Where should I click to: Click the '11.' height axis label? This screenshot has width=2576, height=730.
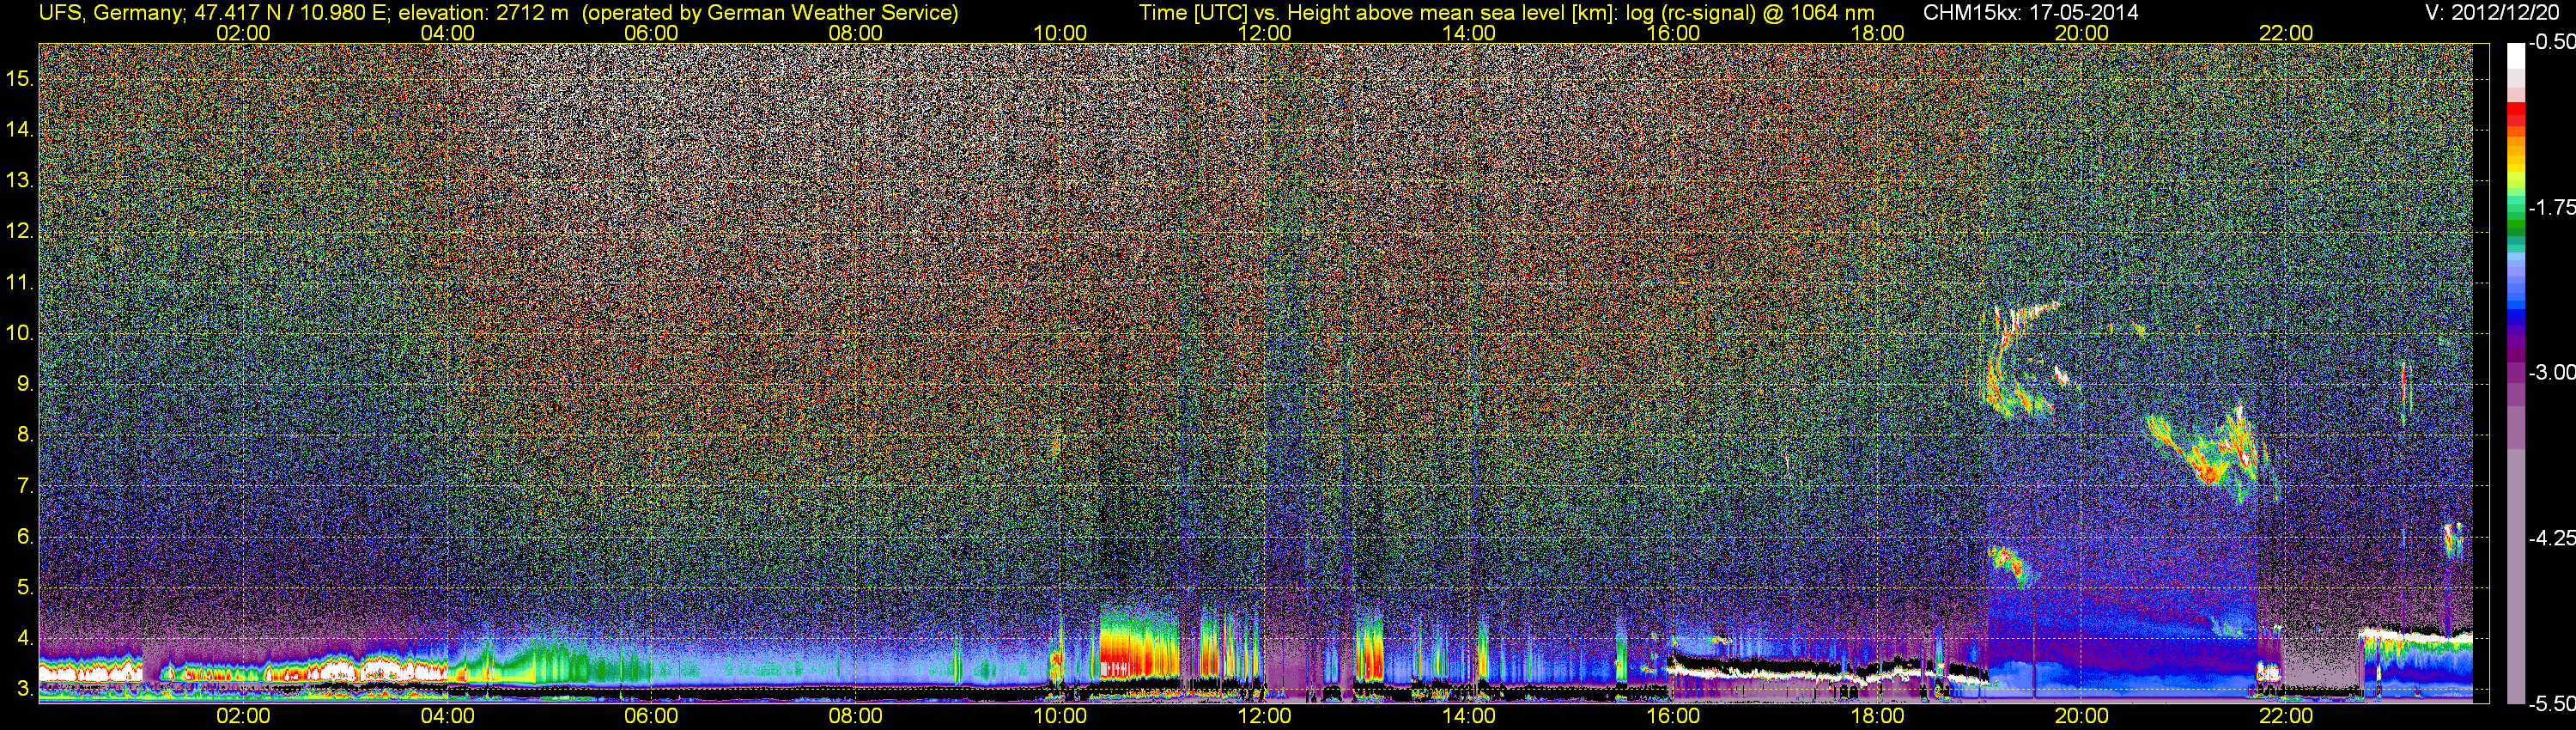20,282
